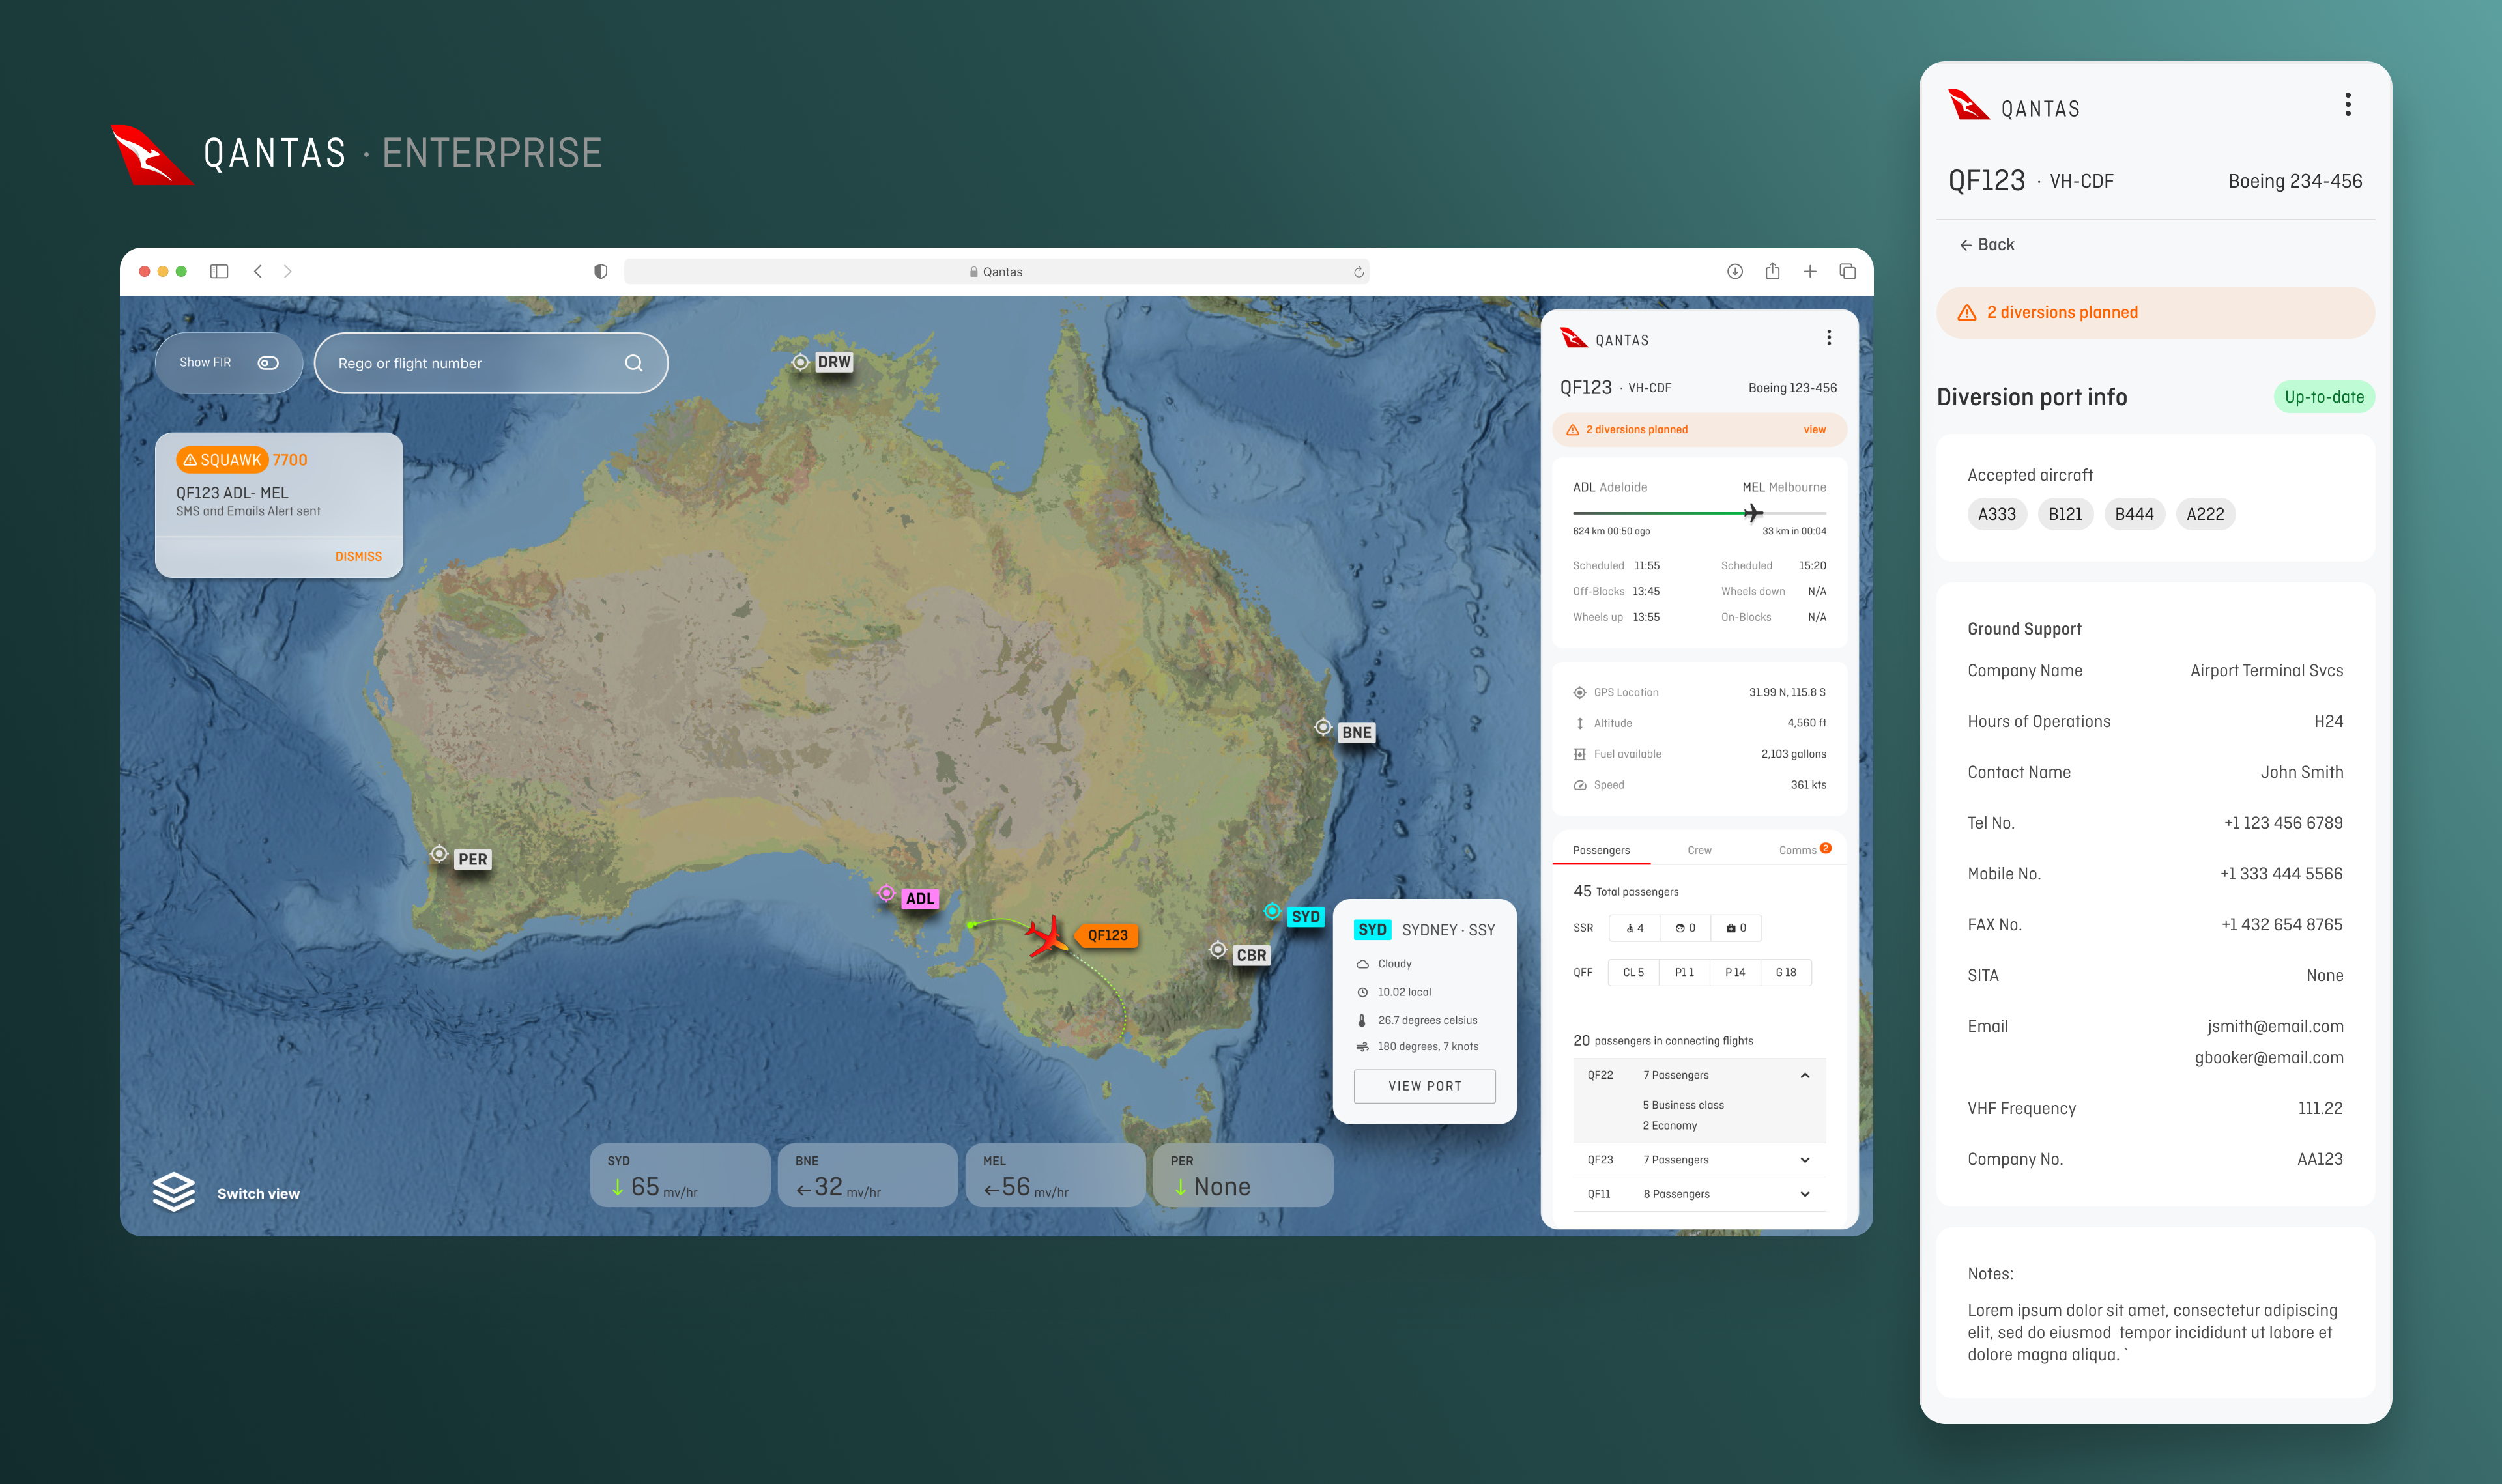The width and height of the screenshot is (2502, 1484).
Task: Dismiss the SQUAWK 7700 alert
Action: pos(358,556)
